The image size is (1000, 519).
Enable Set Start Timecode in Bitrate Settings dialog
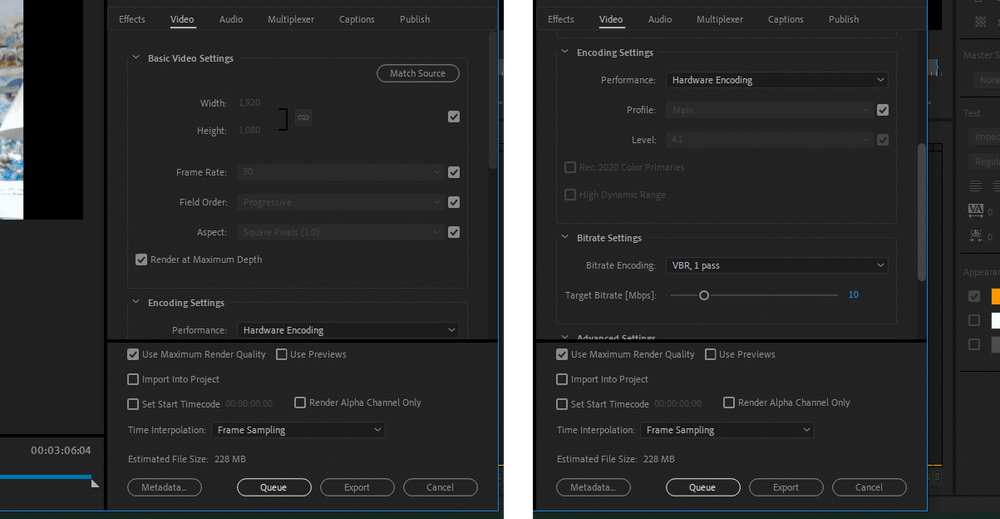(561, 404)
